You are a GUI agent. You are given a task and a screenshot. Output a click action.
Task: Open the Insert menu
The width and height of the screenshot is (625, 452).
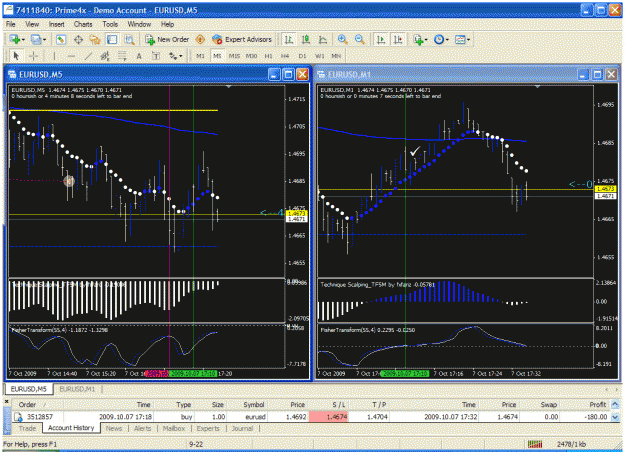coord(56,24)
